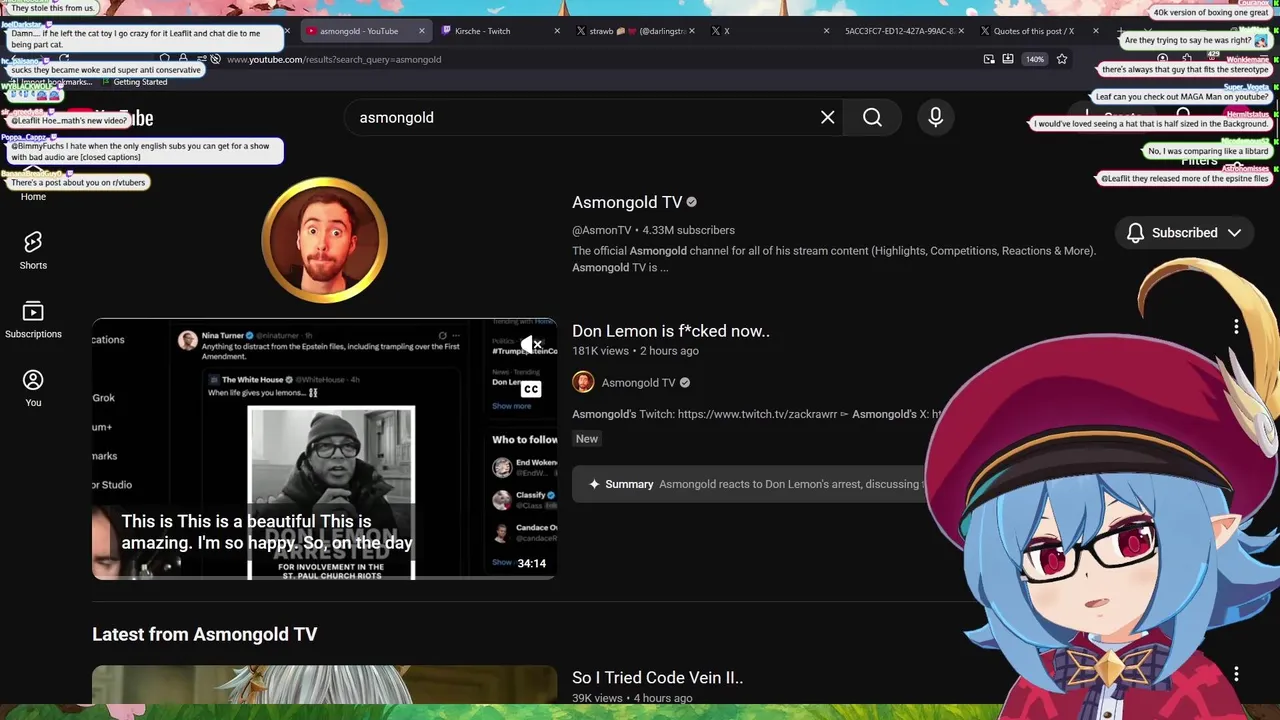Close the Quotes of this post tab
Viewport: 1280px width, 720px height.
tap(1095, 31)
